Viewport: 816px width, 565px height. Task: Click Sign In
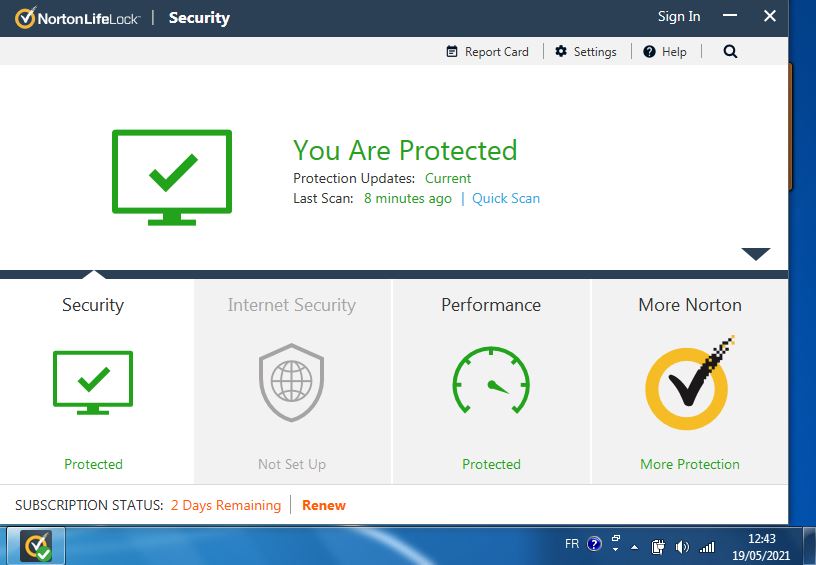click(679, 17)
